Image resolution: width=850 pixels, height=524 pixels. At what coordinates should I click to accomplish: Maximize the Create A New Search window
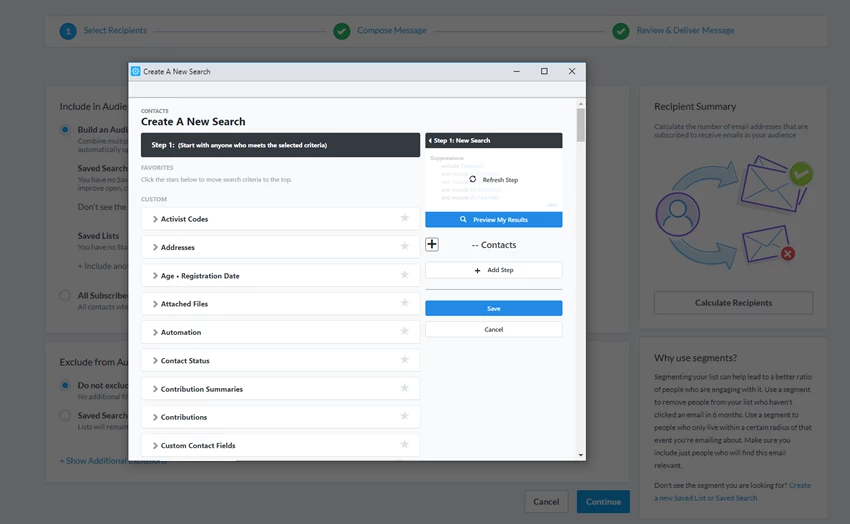point(544,72)
